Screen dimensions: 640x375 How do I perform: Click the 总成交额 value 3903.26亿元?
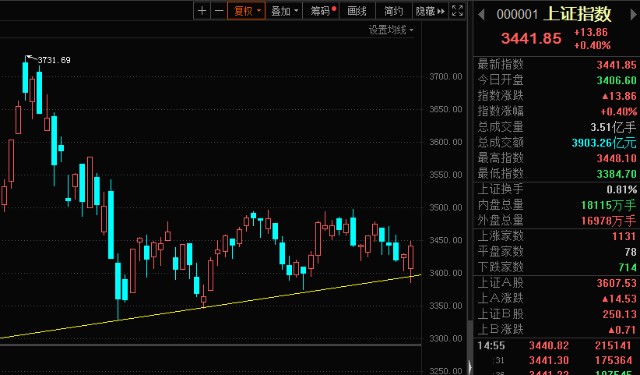(x=604, y=142)
